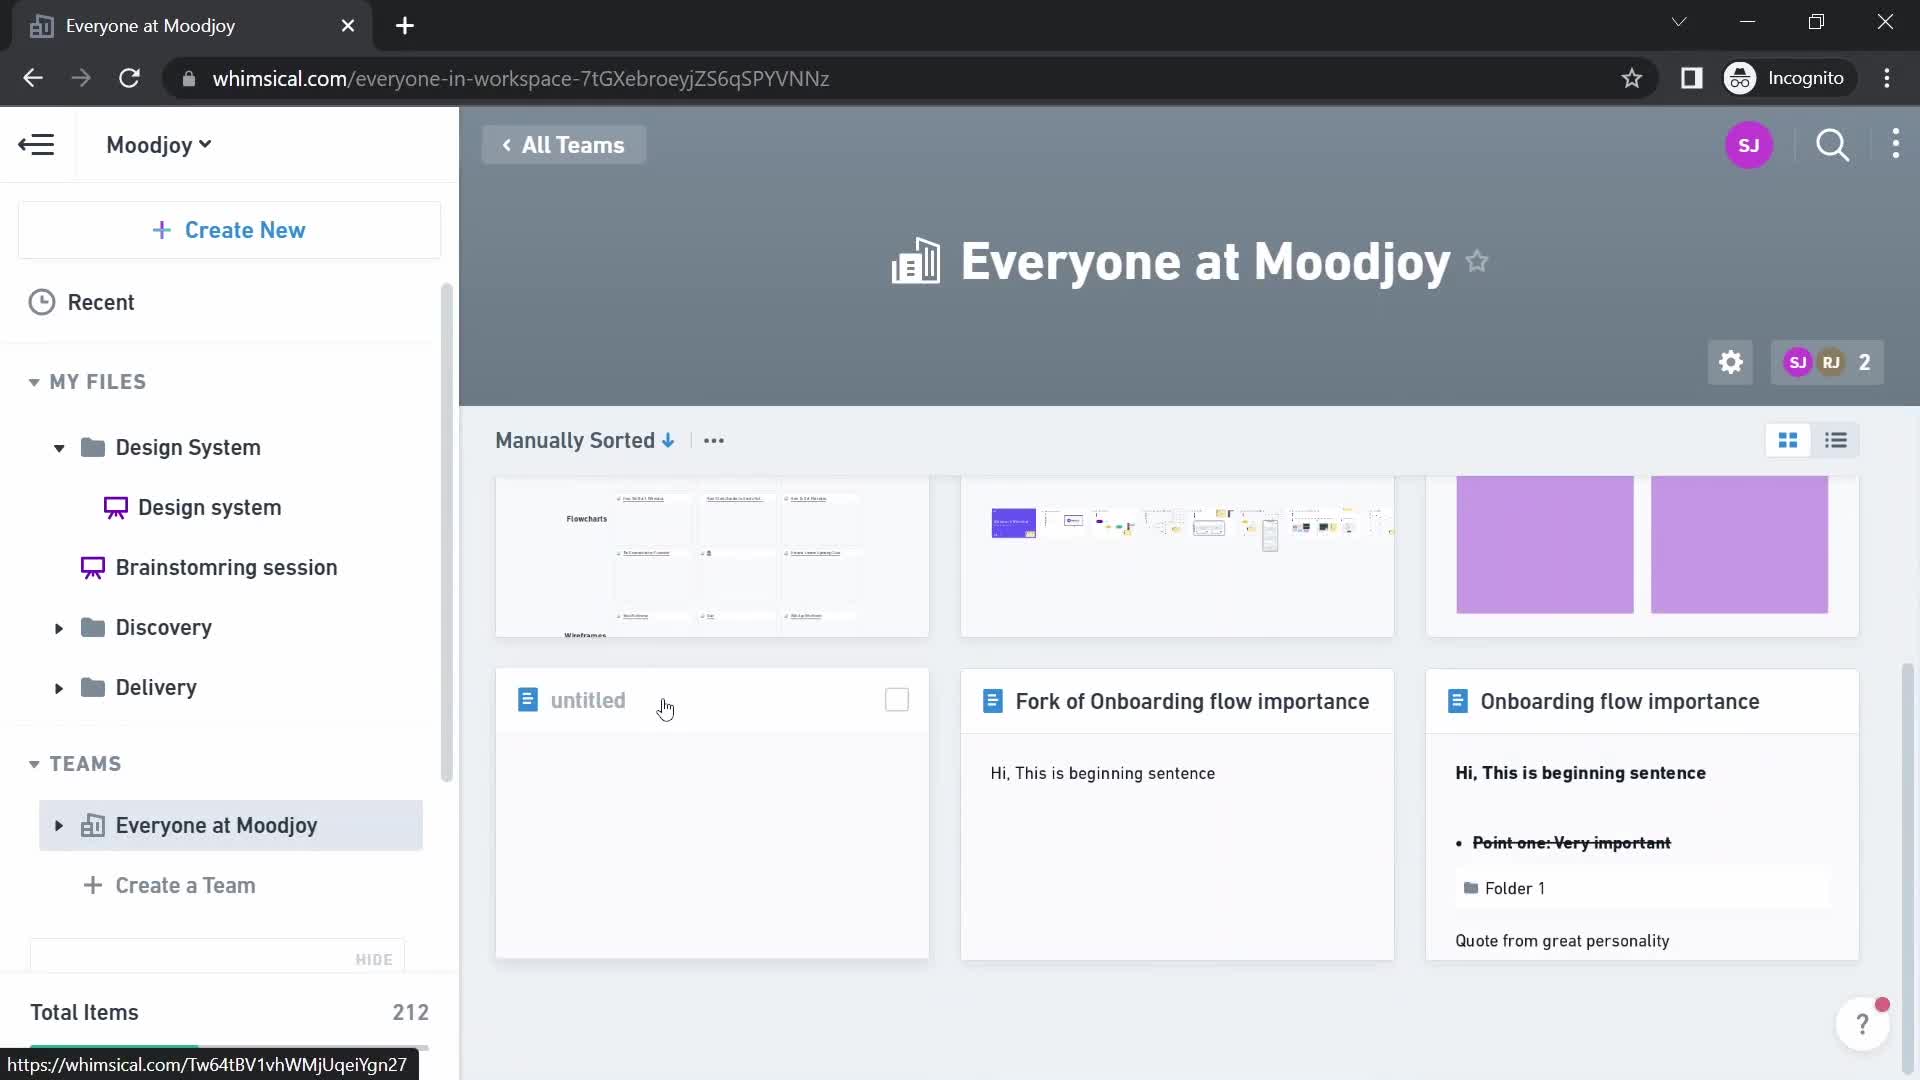The height and width of the screenshot is (1080, 1920).
Task: Close the Everyone at Moodjoy tab
Action: [348, 26]
